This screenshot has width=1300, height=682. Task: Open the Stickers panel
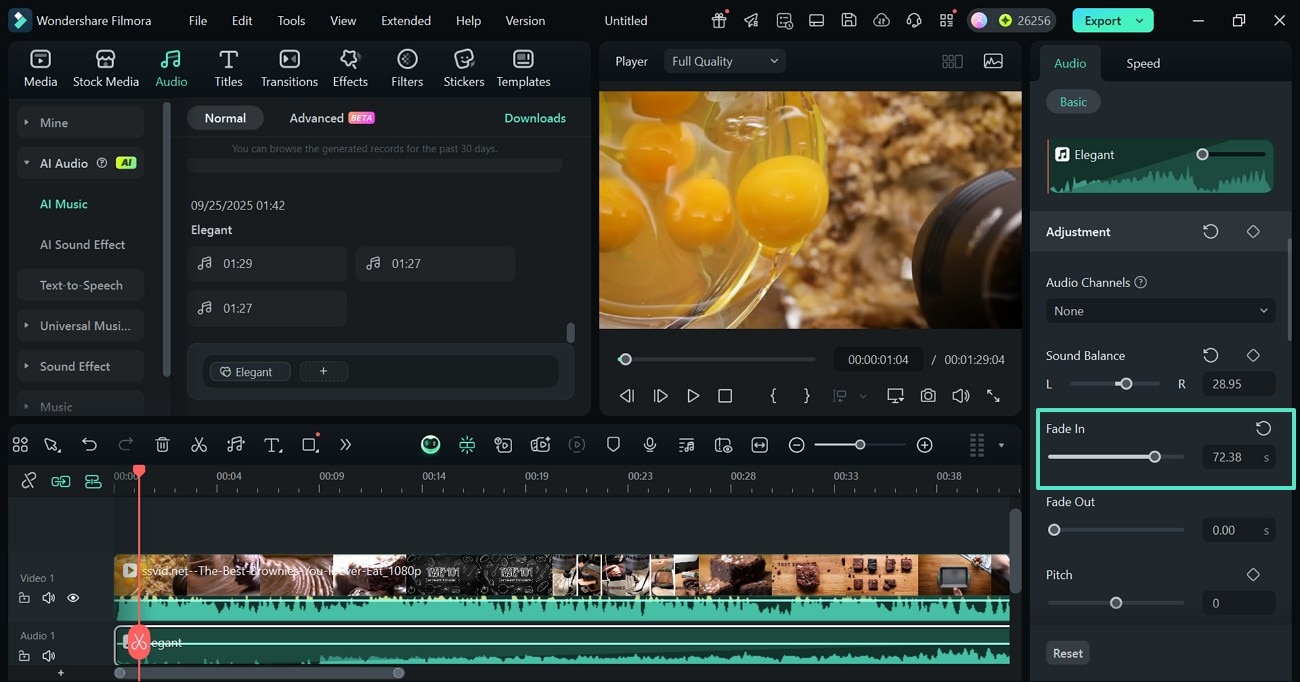[463, 68]
